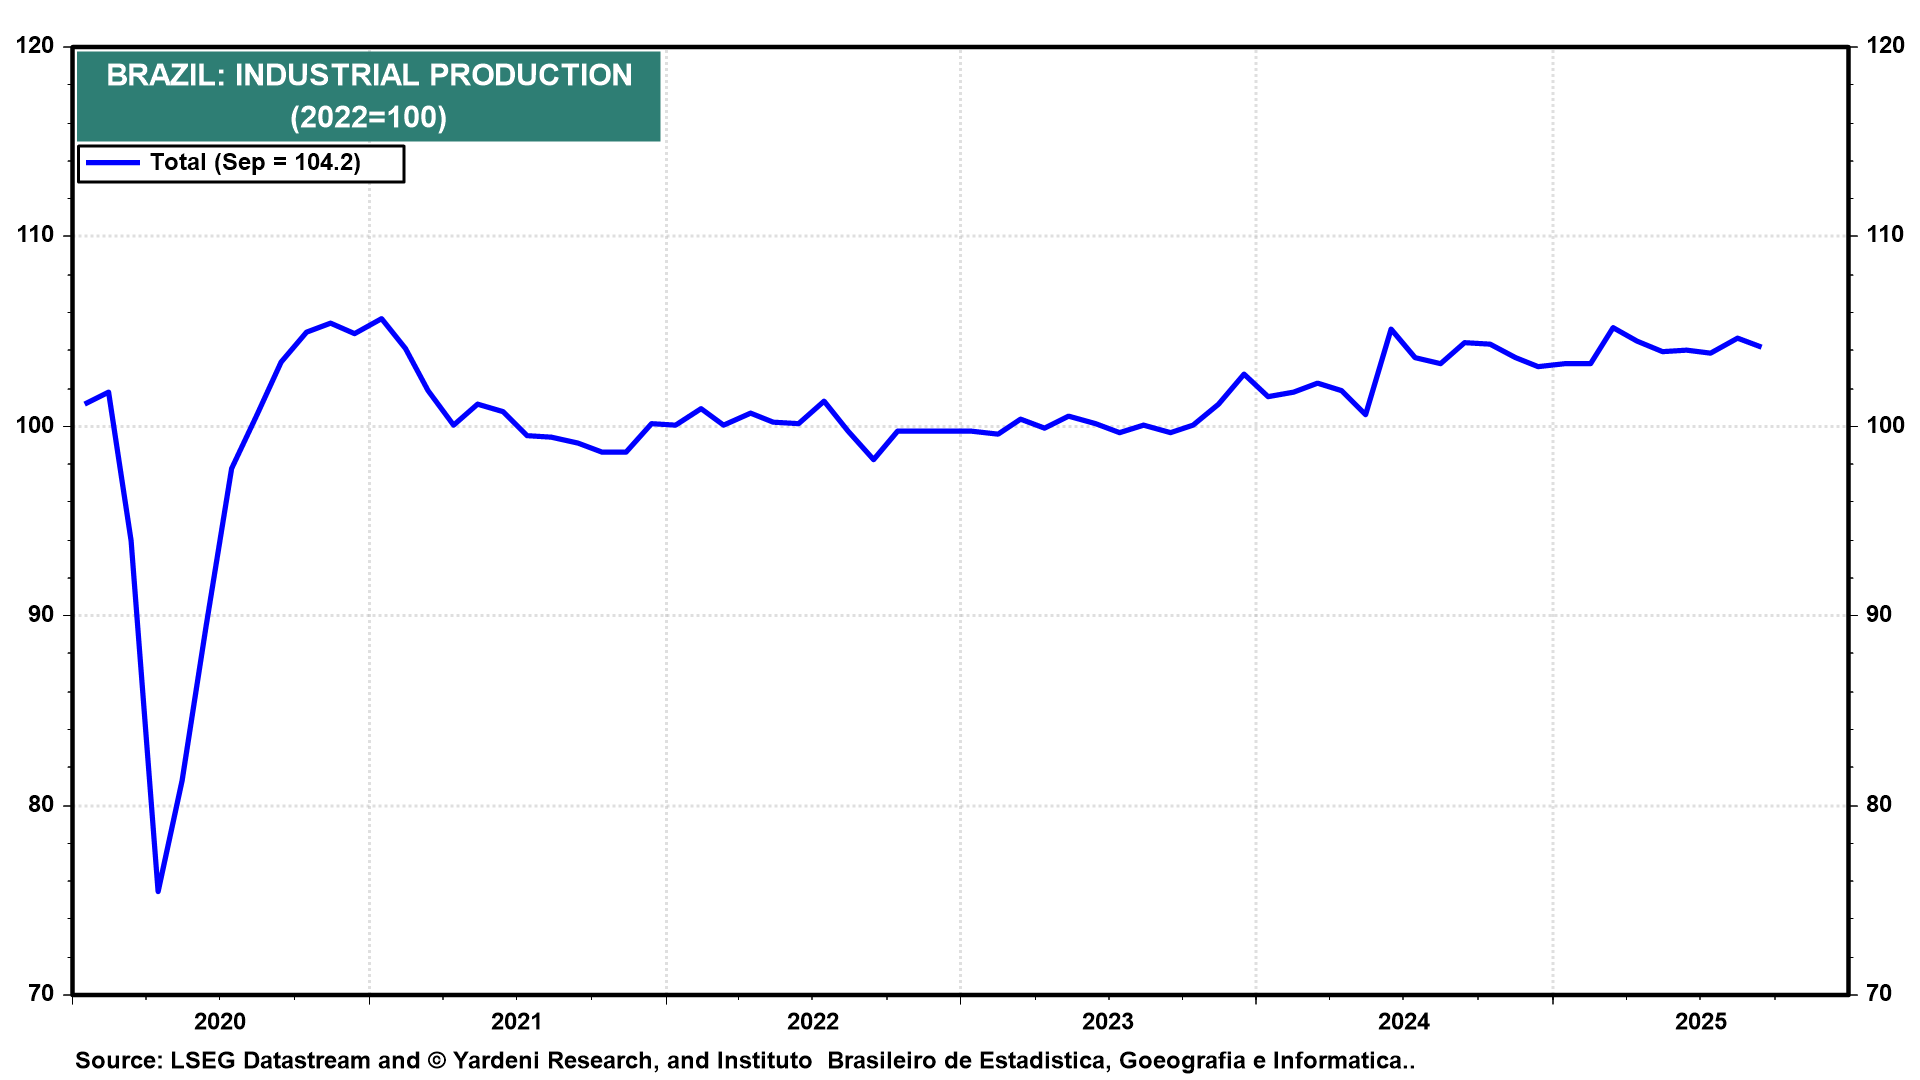Click the right axis 110 label
The image size is (1920, 1080).
point(1885,235)
